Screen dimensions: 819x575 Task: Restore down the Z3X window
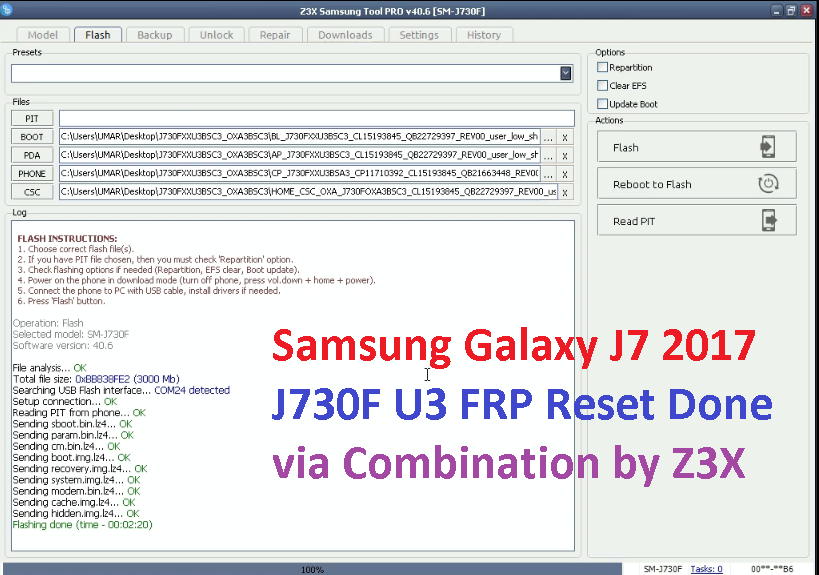(791, 10)
